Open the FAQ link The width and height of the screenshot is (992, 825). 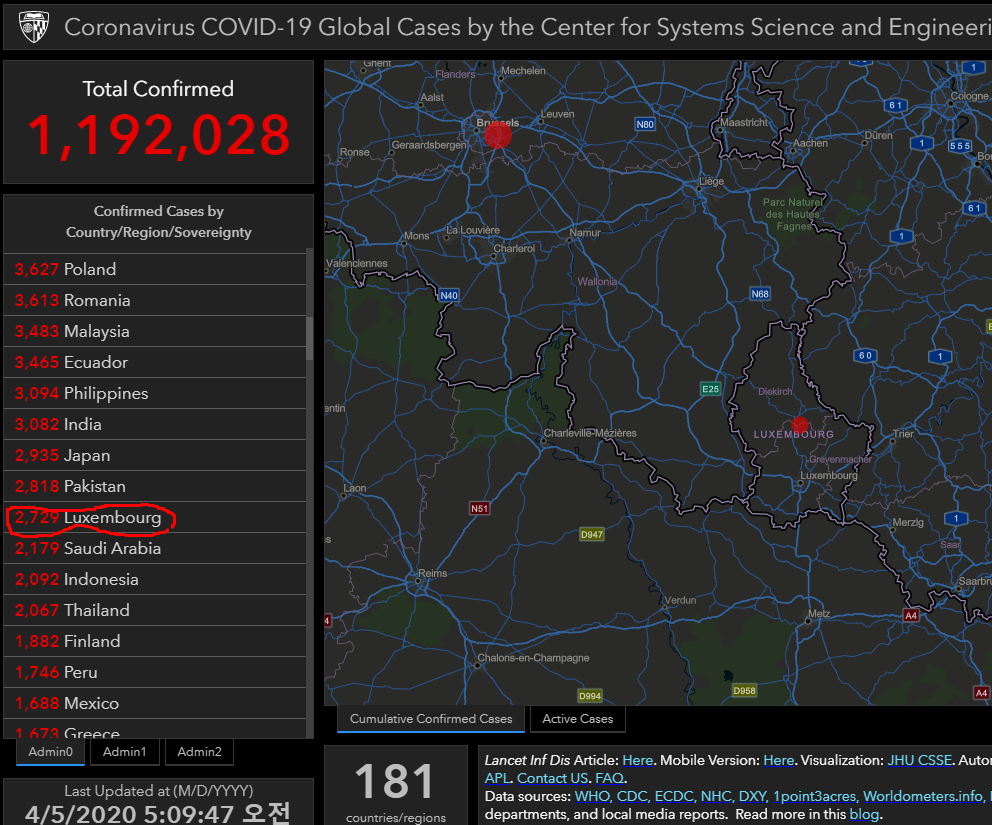609,778
